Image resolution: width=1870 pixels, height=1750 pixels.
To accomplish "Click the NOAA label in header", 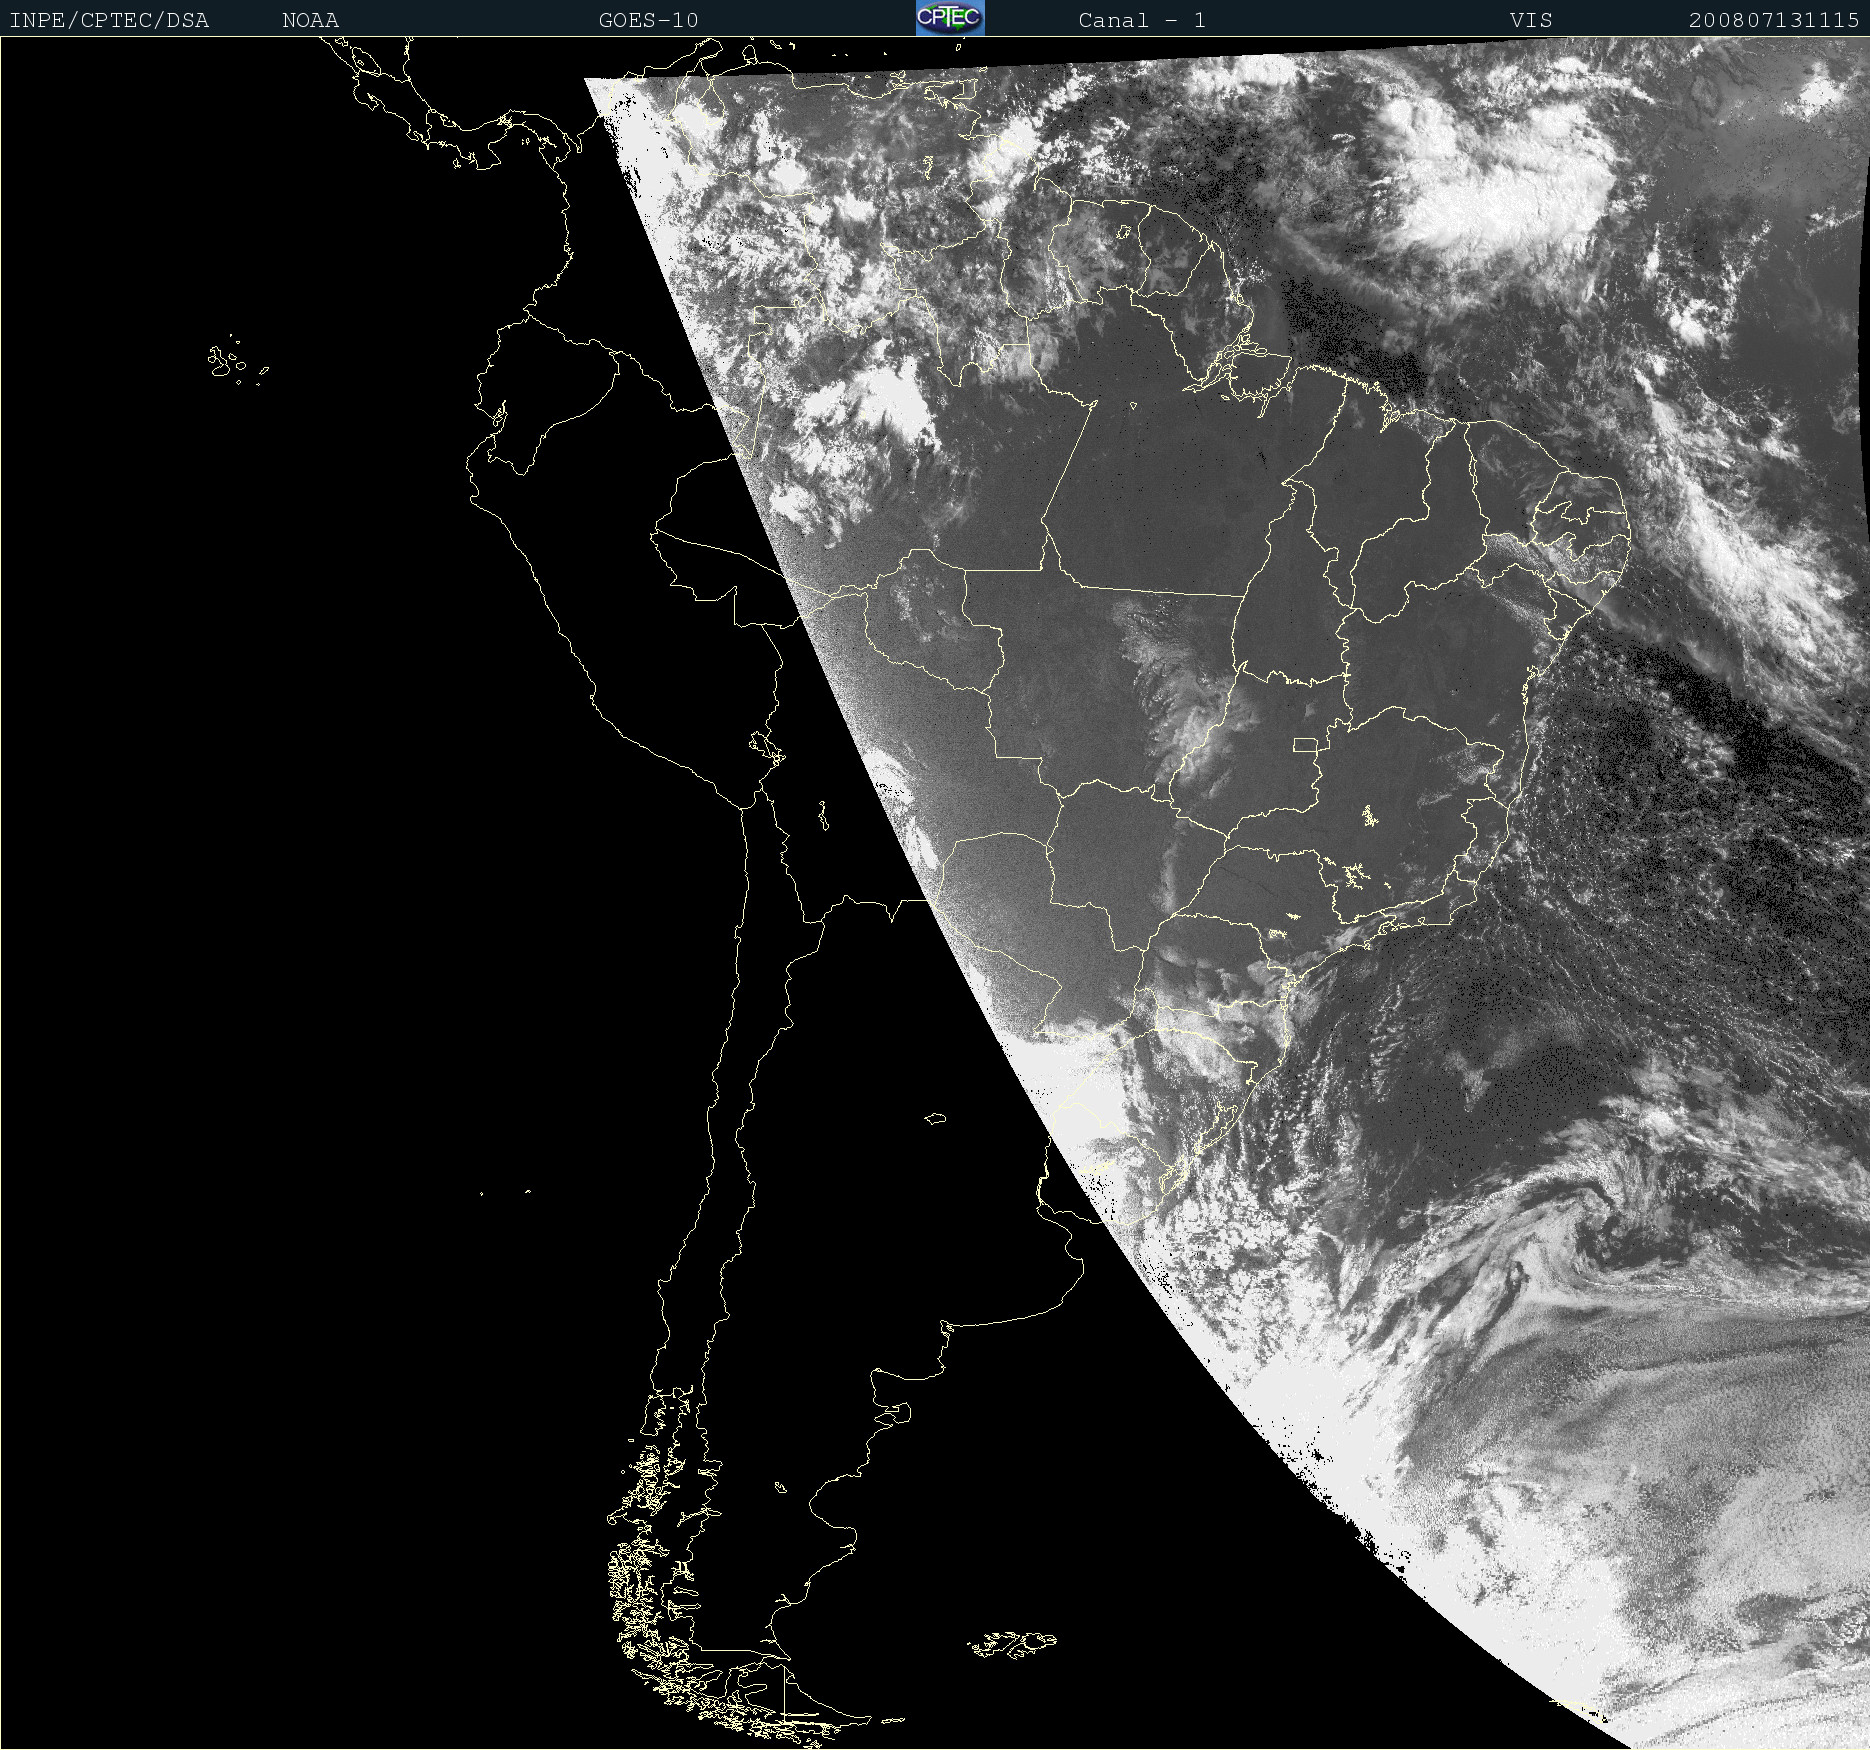I will click(x=310, y=21).
